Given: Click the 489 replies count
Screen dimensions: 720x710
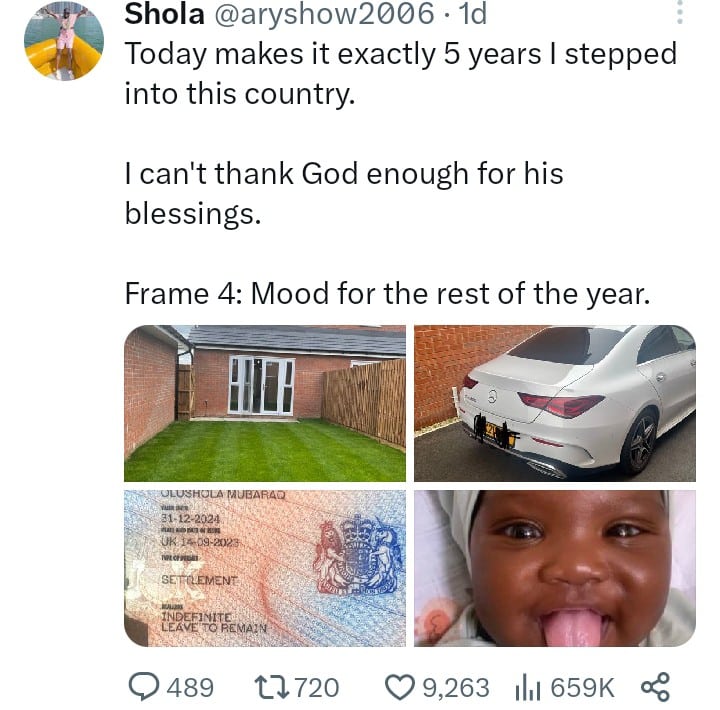Looking at the screenshot, I should point(189,687).
